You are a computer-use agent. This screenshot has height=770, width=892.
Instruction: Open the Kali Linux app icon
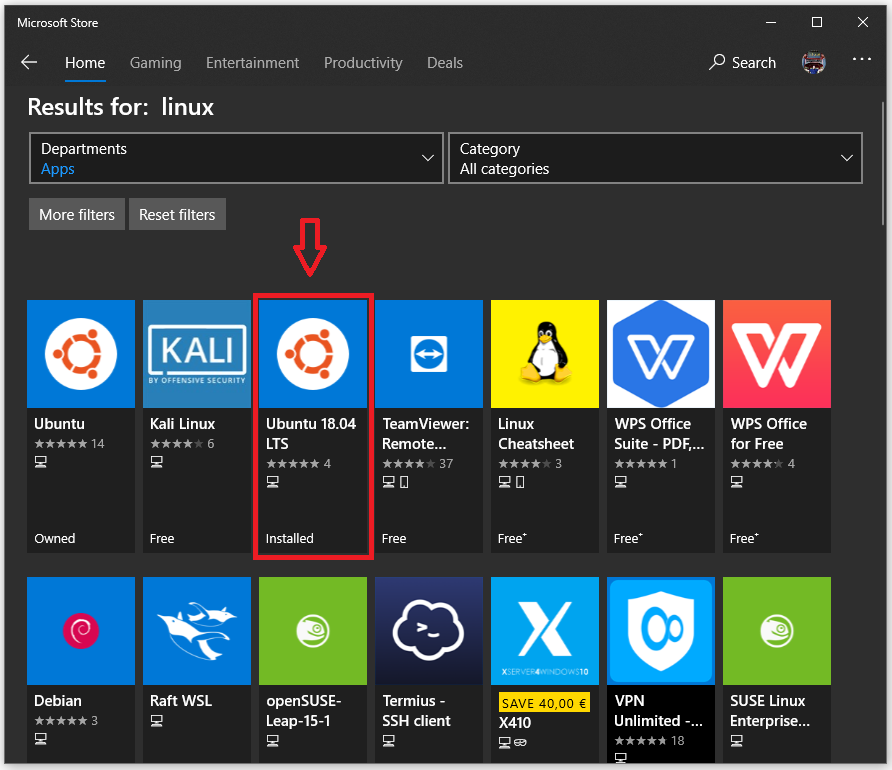pyautogui.click(x=197, y=354)
